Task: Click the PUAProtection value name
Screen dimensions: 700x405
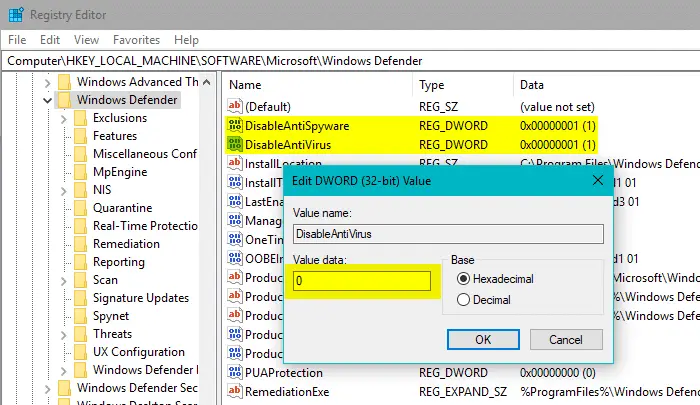Action: point(283,373)
